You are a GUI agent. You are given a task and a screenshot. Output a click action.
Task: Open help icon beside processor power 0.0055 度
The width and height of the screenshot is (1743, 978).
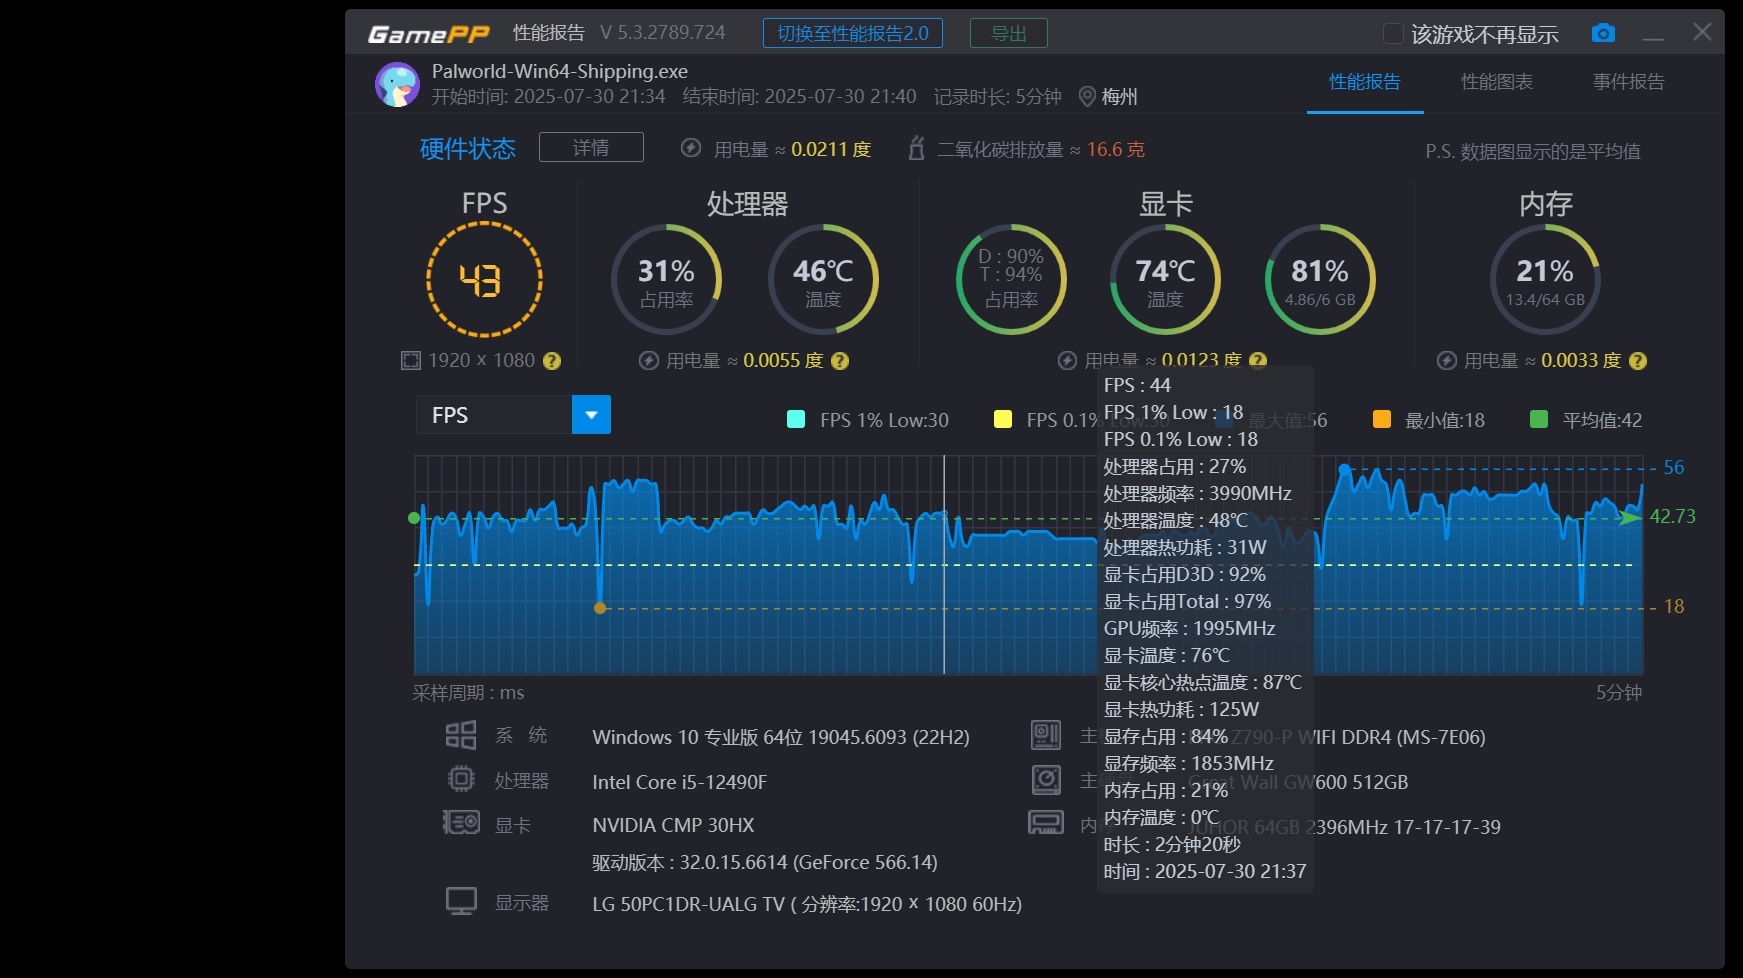[x=840, y=361]
